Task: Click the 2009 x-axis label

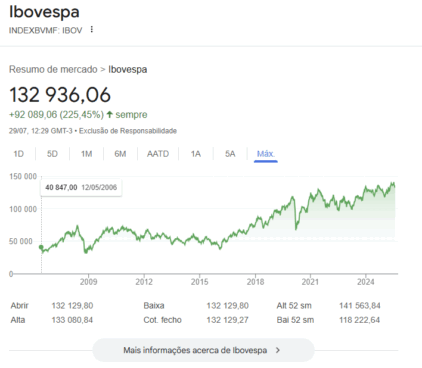Action: (x=89, y=282)
